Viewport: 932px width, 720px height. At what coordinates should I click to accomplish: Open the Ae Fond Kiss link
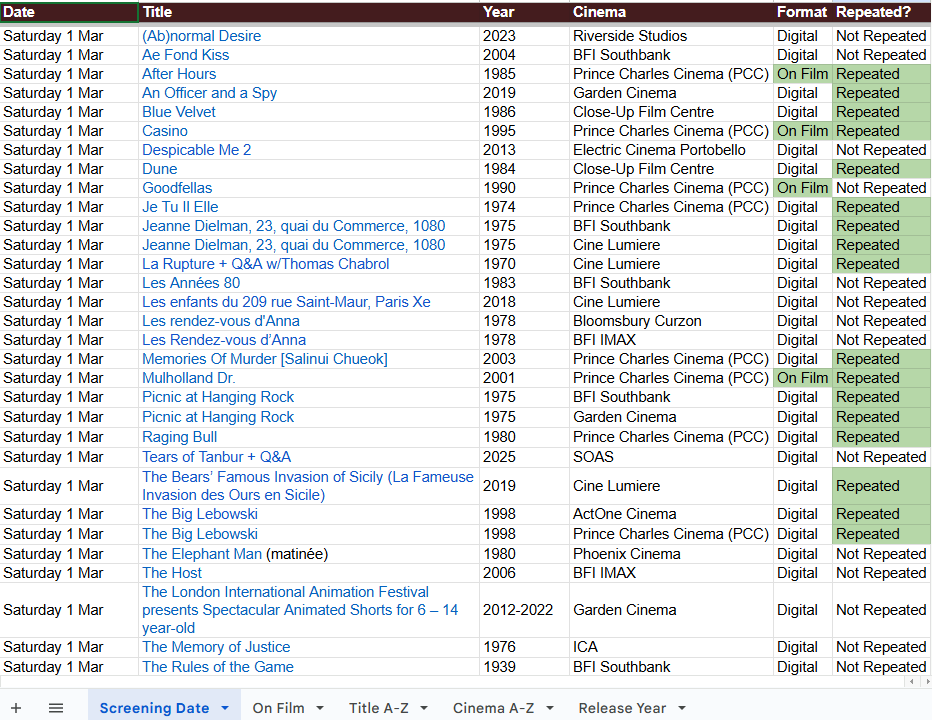coord(185,55)
